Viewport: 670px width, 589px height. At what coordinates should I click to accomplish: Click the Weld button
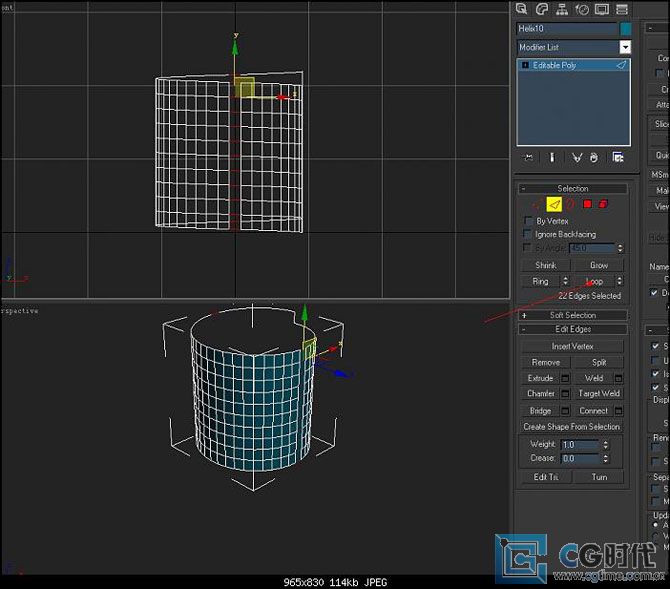pyautogui.click(x=594, y=378)
